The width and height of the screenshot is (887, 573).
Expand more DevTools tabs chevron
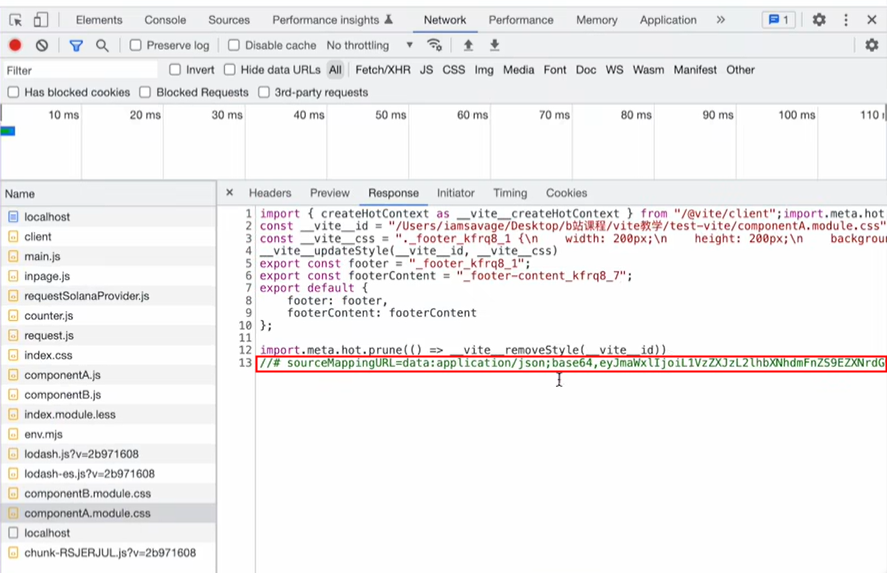(x=720, y=20)
